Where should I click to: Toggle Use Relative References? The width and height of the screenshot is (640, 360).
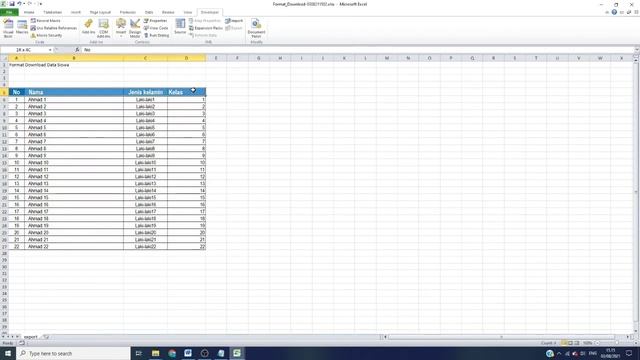pos(53,28)
